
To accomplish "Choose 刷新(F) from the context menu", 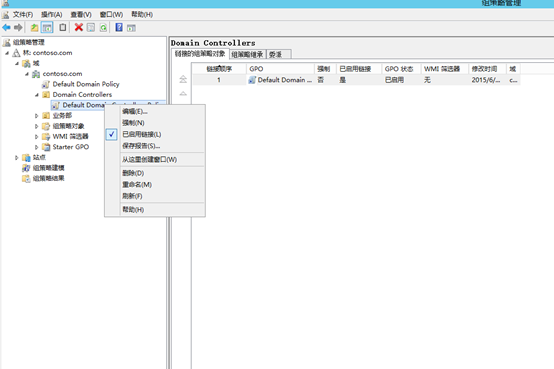I will (x=155, y=196).
